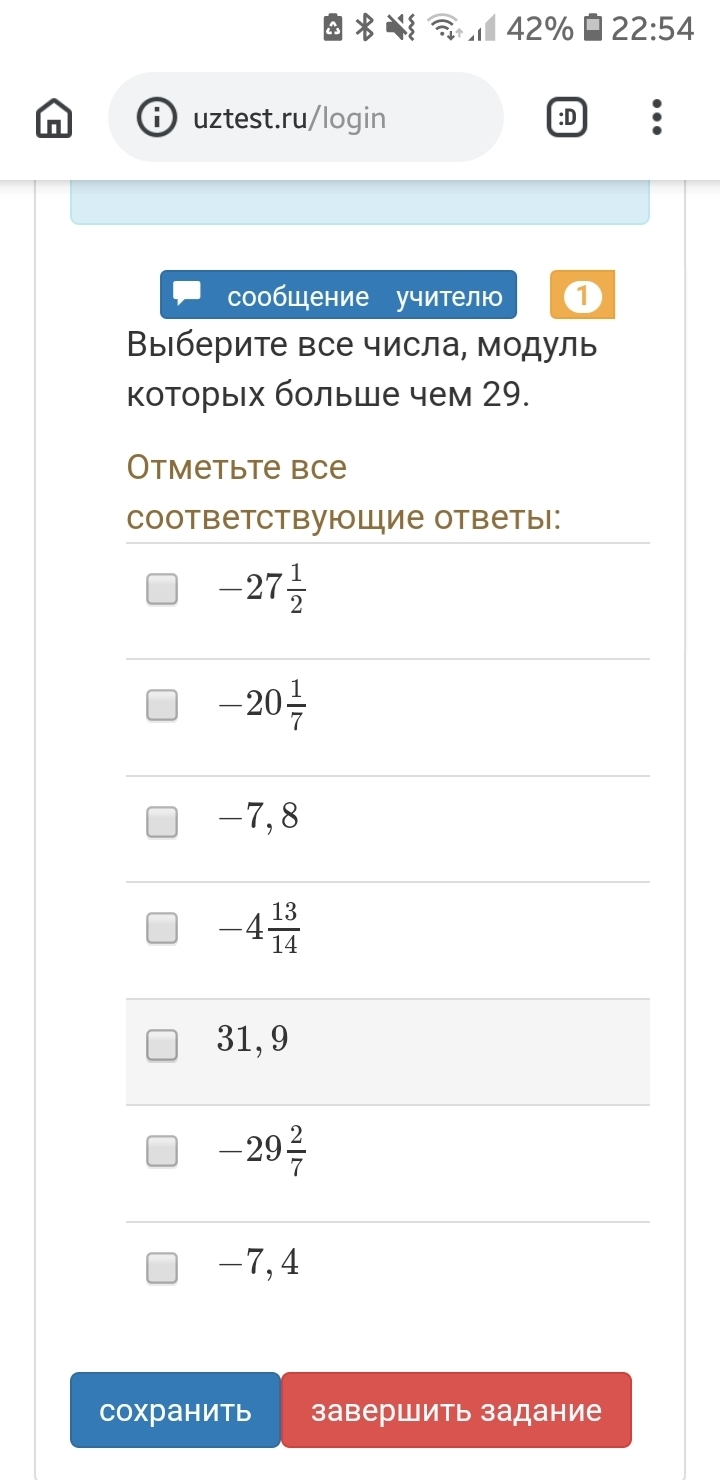
Task: Tap the orange number 1 badge
Action: 582,296
